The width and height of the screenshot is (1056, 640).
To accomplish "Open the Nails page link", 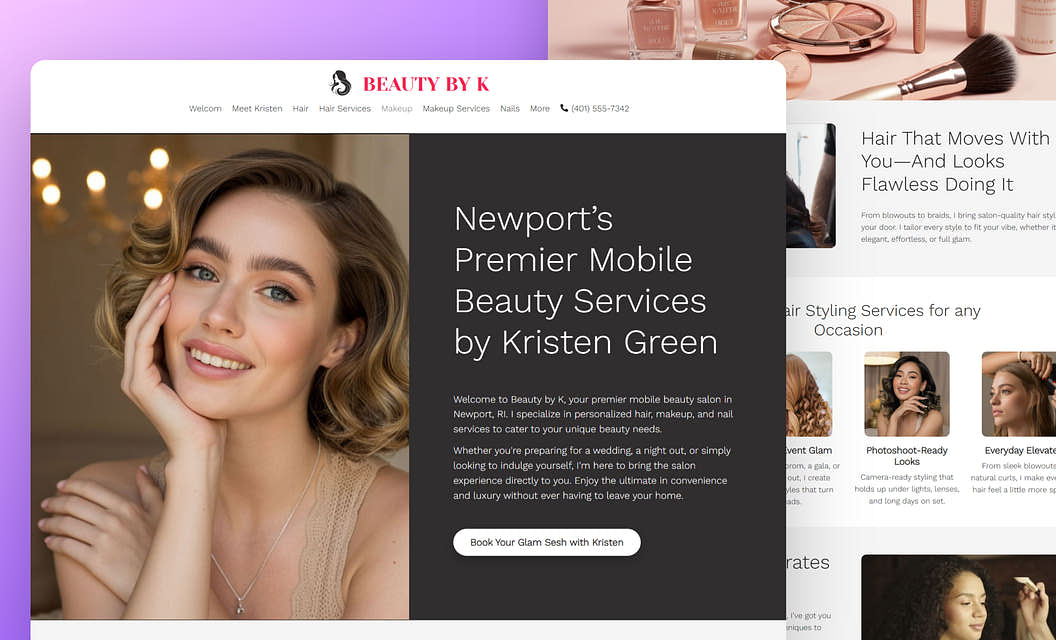I will (x=510, y=108).
